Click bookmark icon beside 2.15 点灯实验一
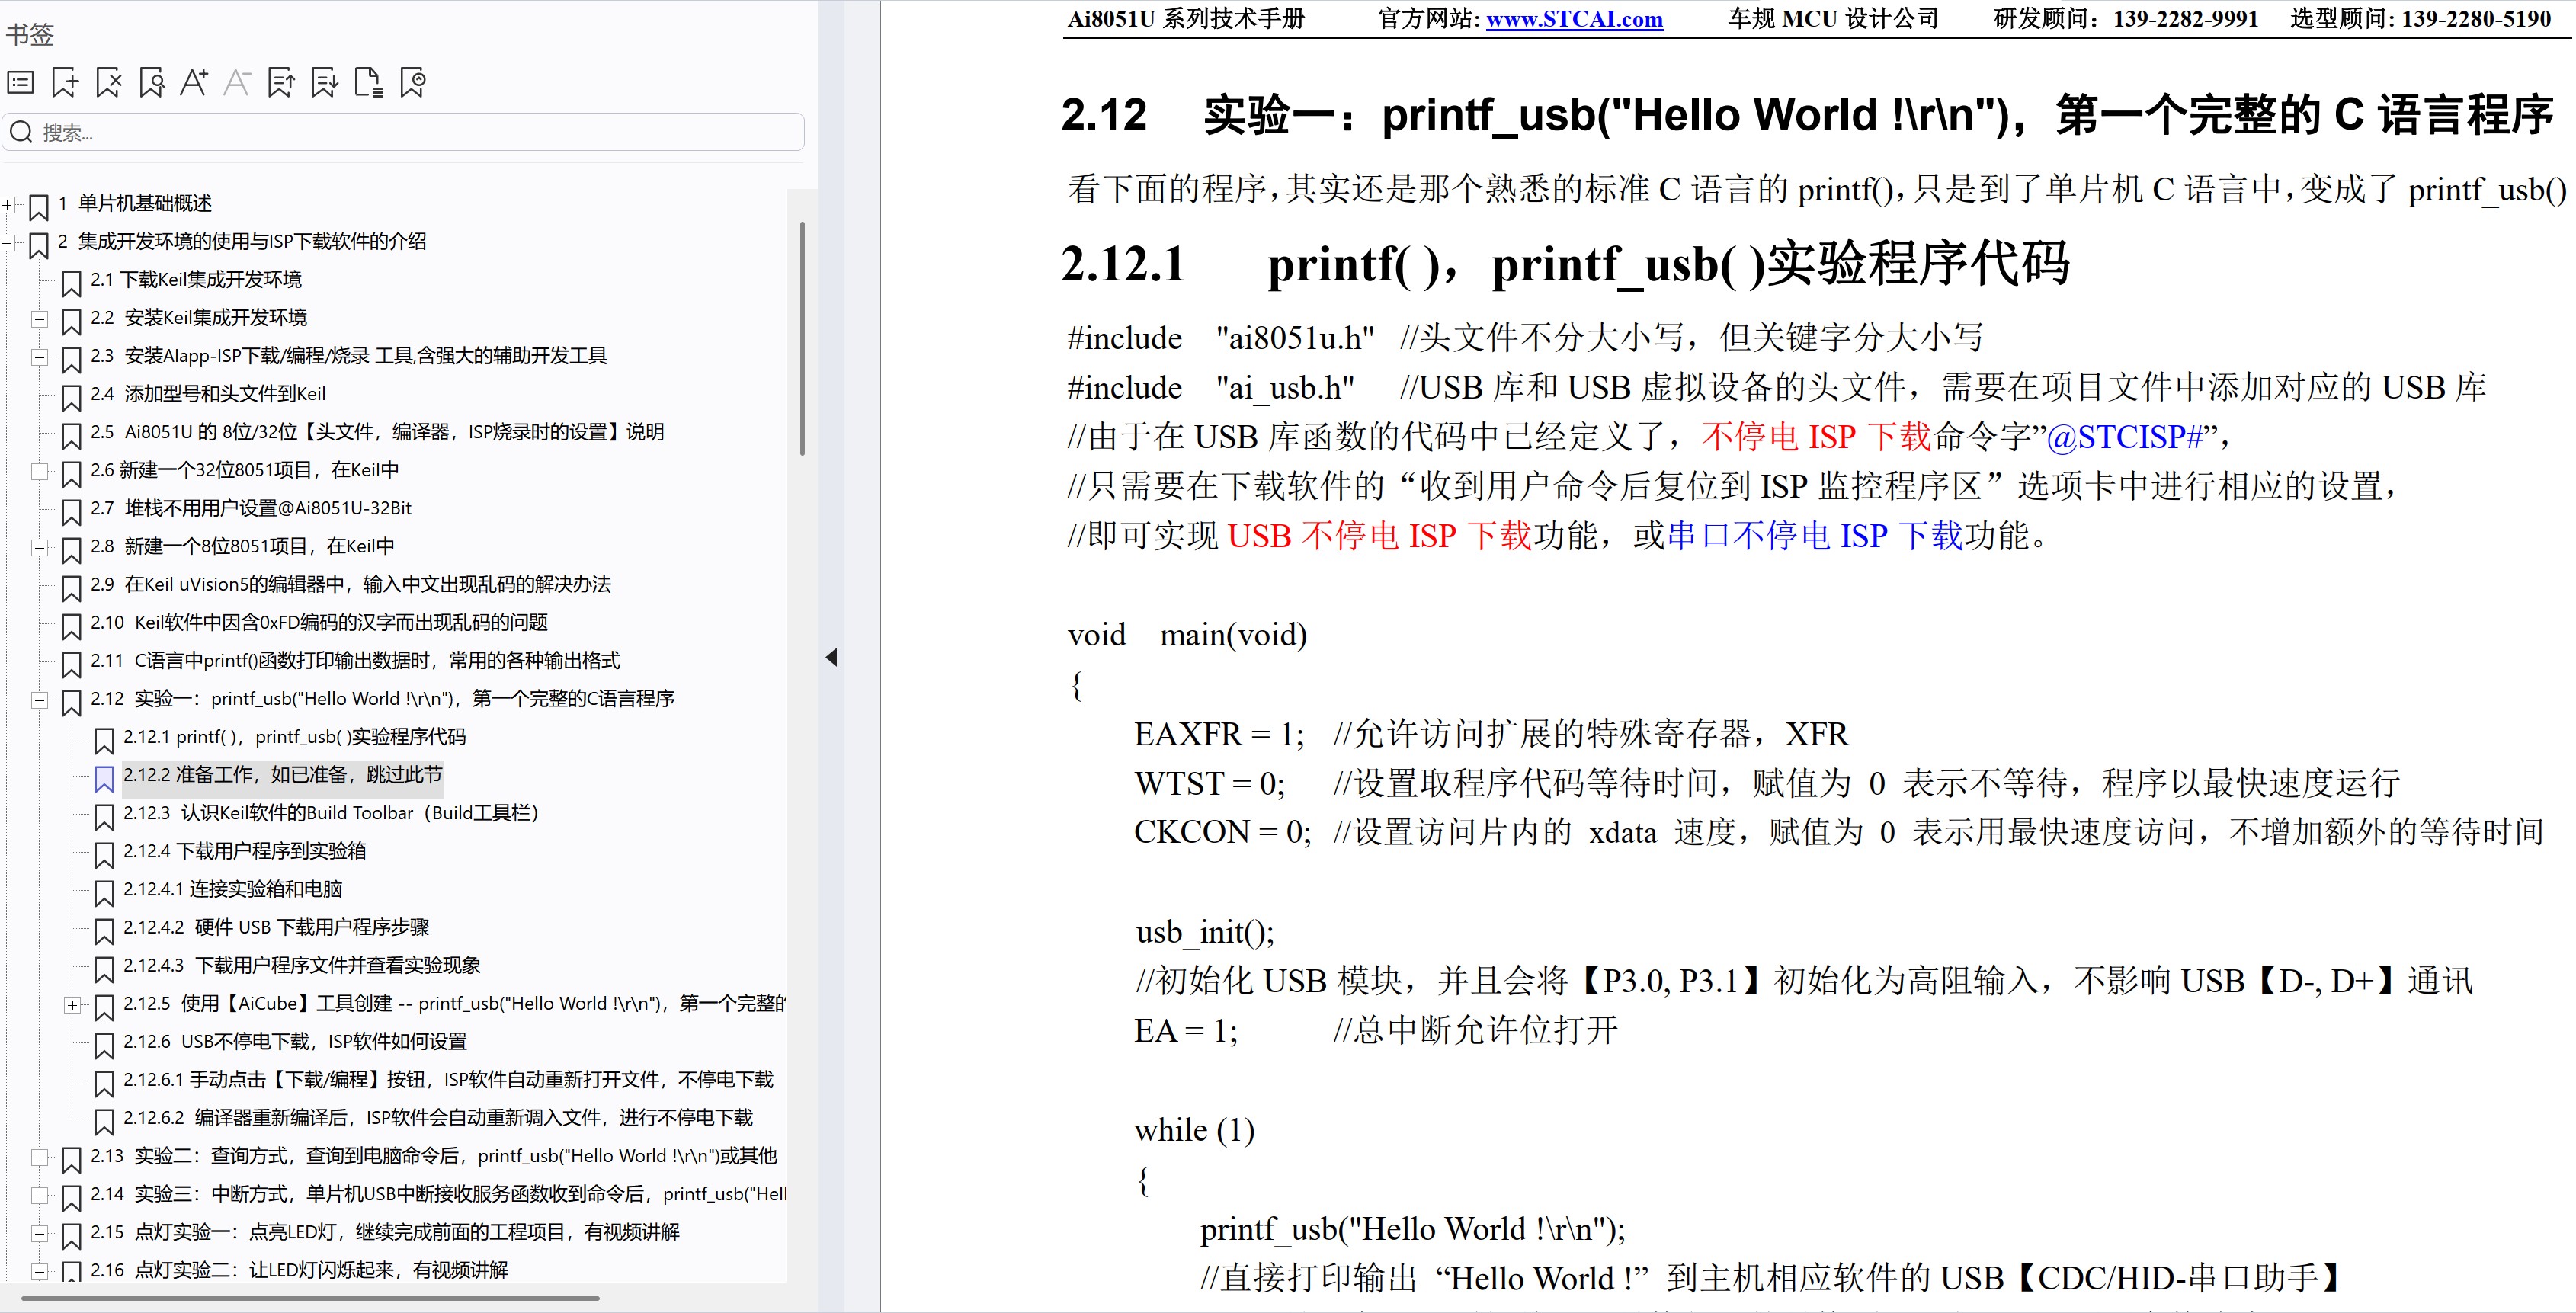The height and width of the screenshot is (1313, 2576). [71, 1236]
